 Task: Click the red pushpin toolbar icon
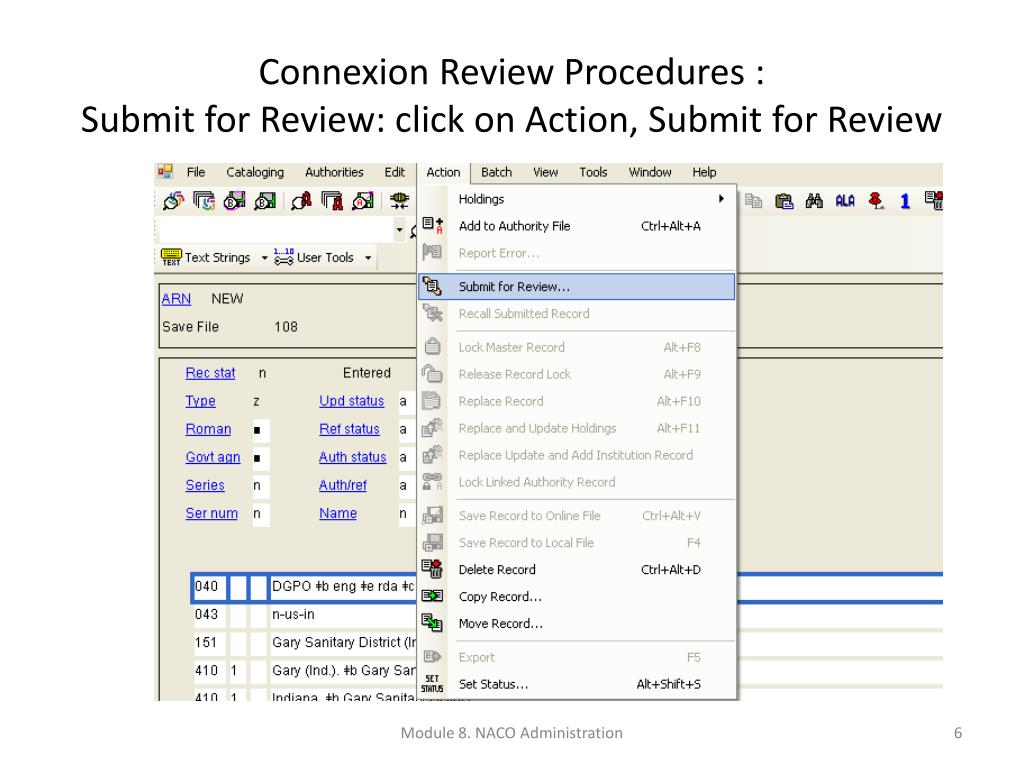pos(876,201)
